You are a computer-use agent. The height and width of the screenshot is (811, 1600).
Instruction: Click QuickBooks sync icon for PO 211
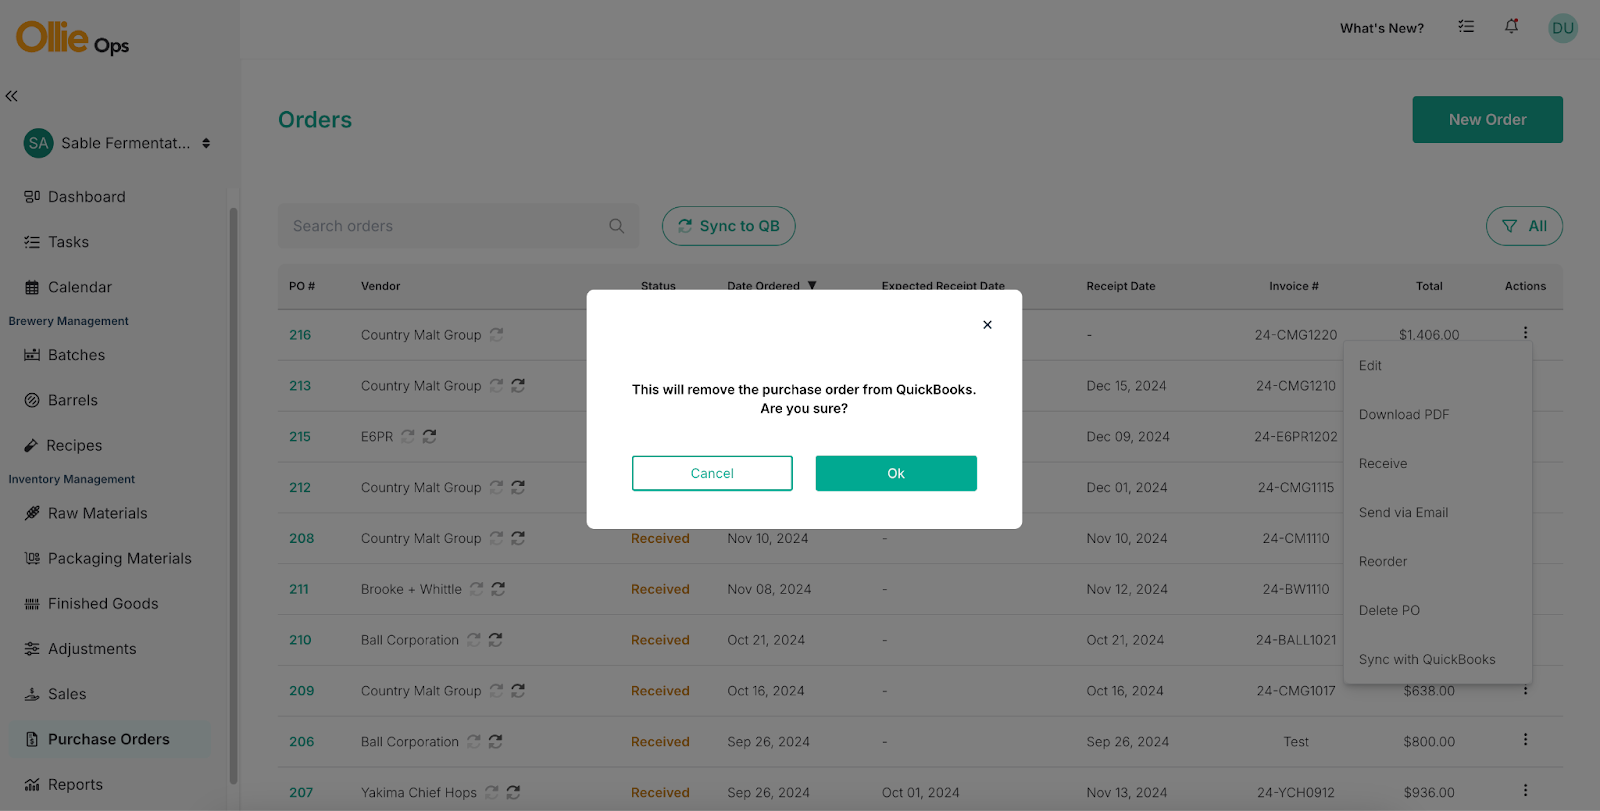point(498,589)
